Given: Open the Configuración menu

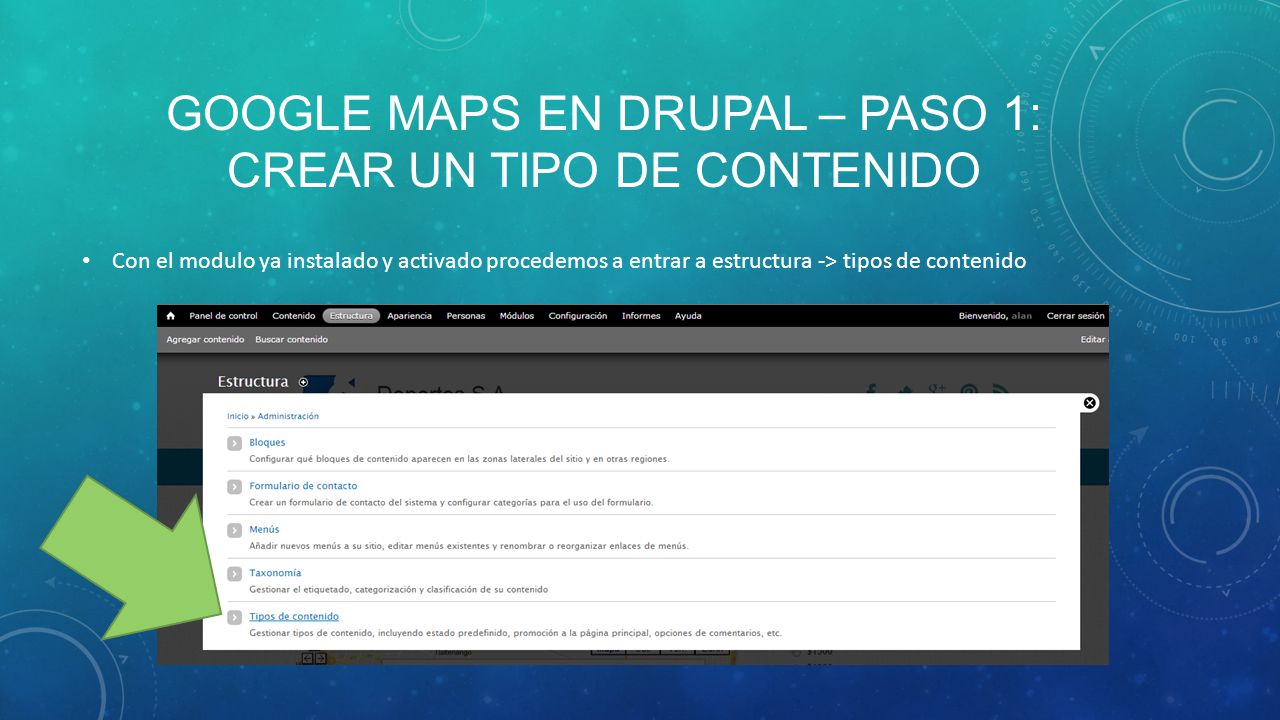Looking at the screenshot, I should tap(578, 316).
